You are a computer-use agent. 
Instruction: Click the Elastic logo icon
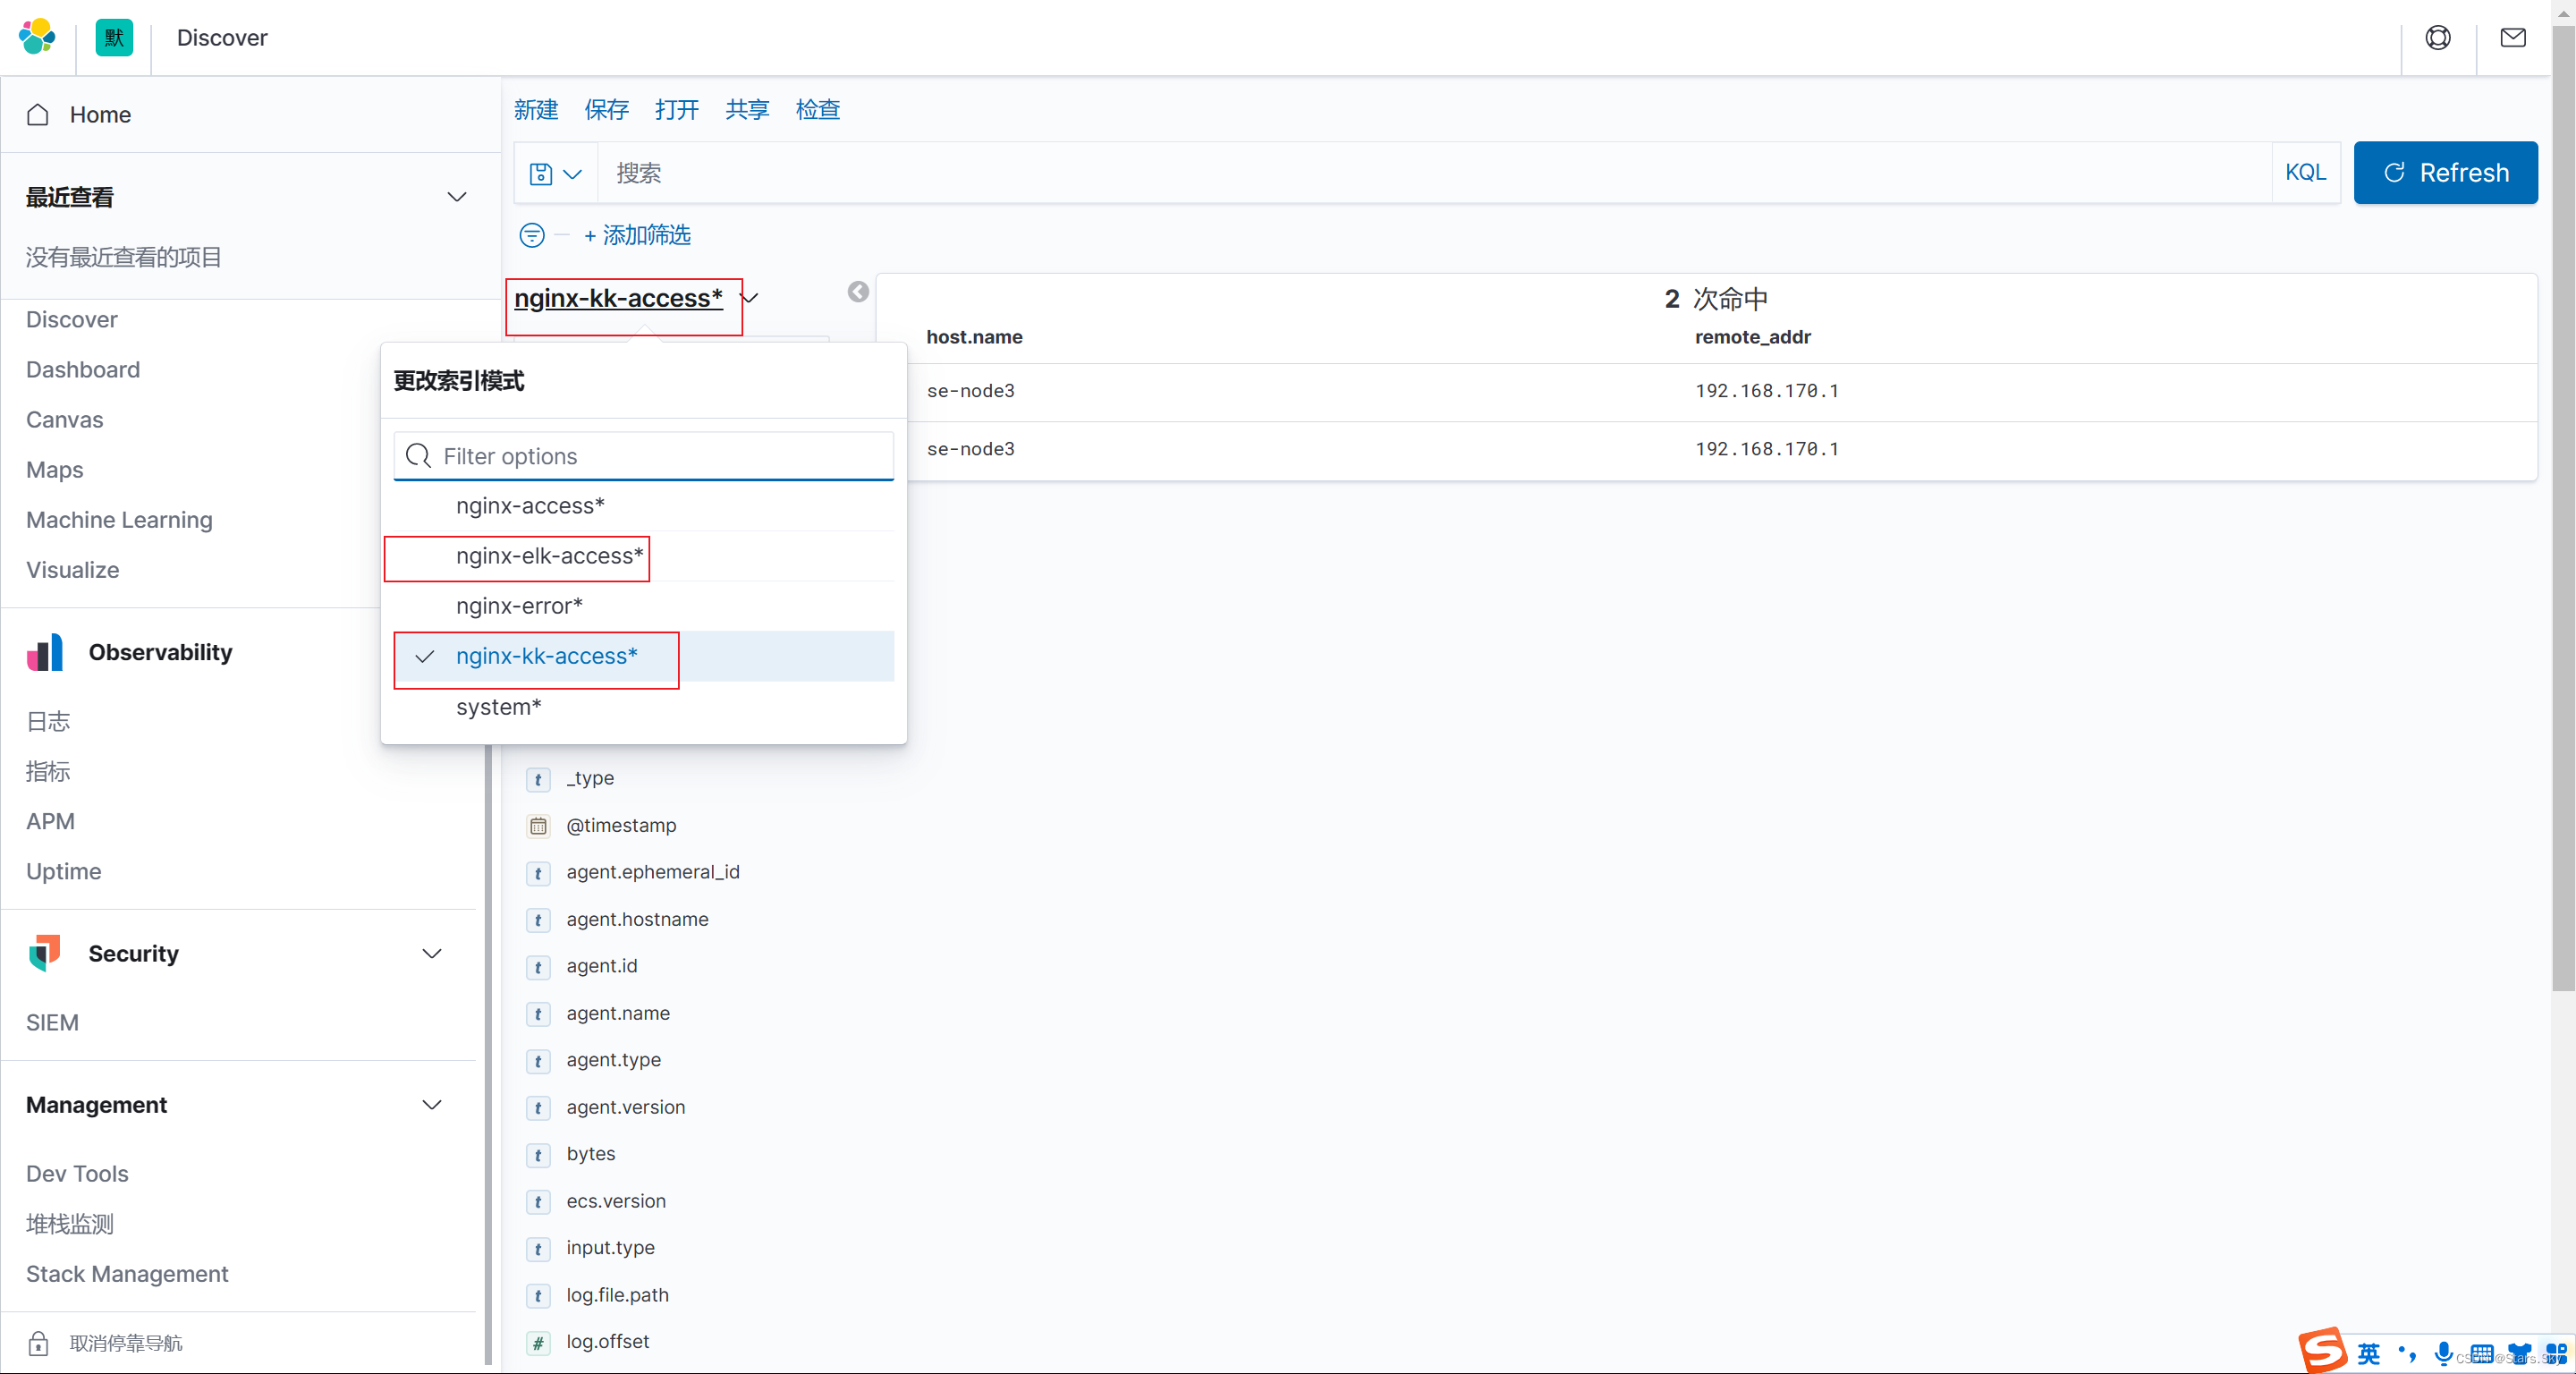[37, 37]
